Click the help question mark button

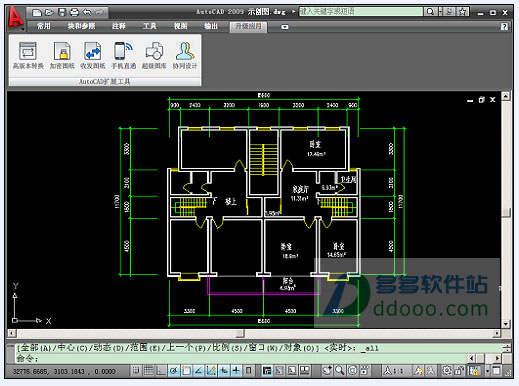(504, 27)
